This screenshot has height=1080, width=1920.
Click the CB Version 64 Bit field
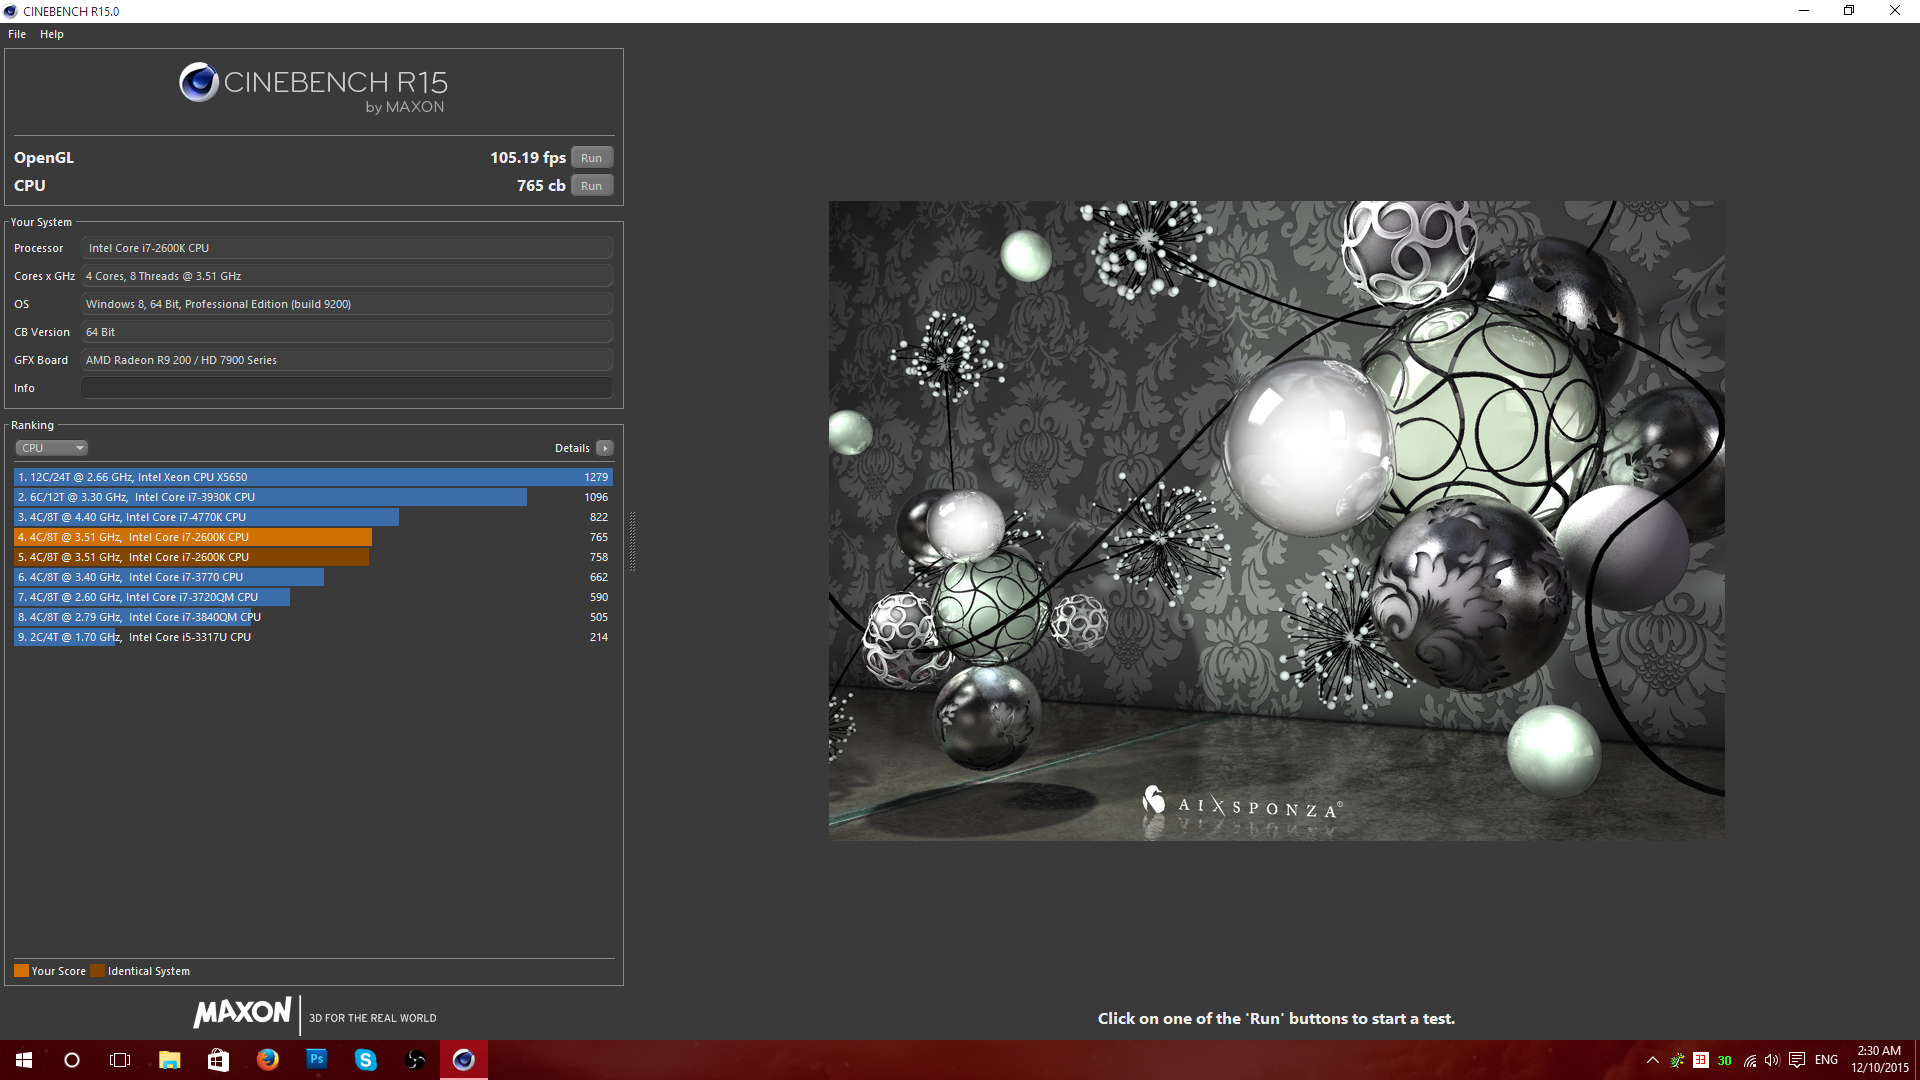click(x=346, y=332)
